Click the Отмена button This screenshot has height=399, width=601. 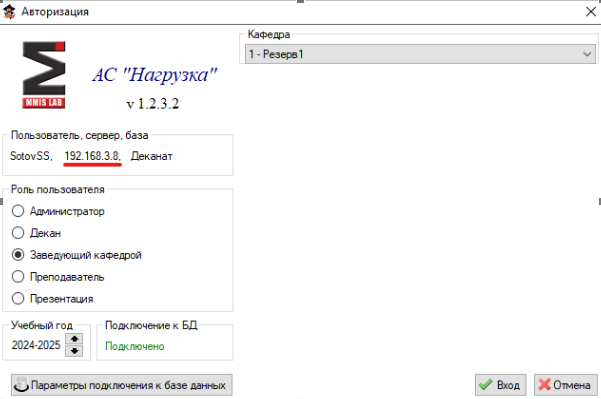[x=566, y=385]
